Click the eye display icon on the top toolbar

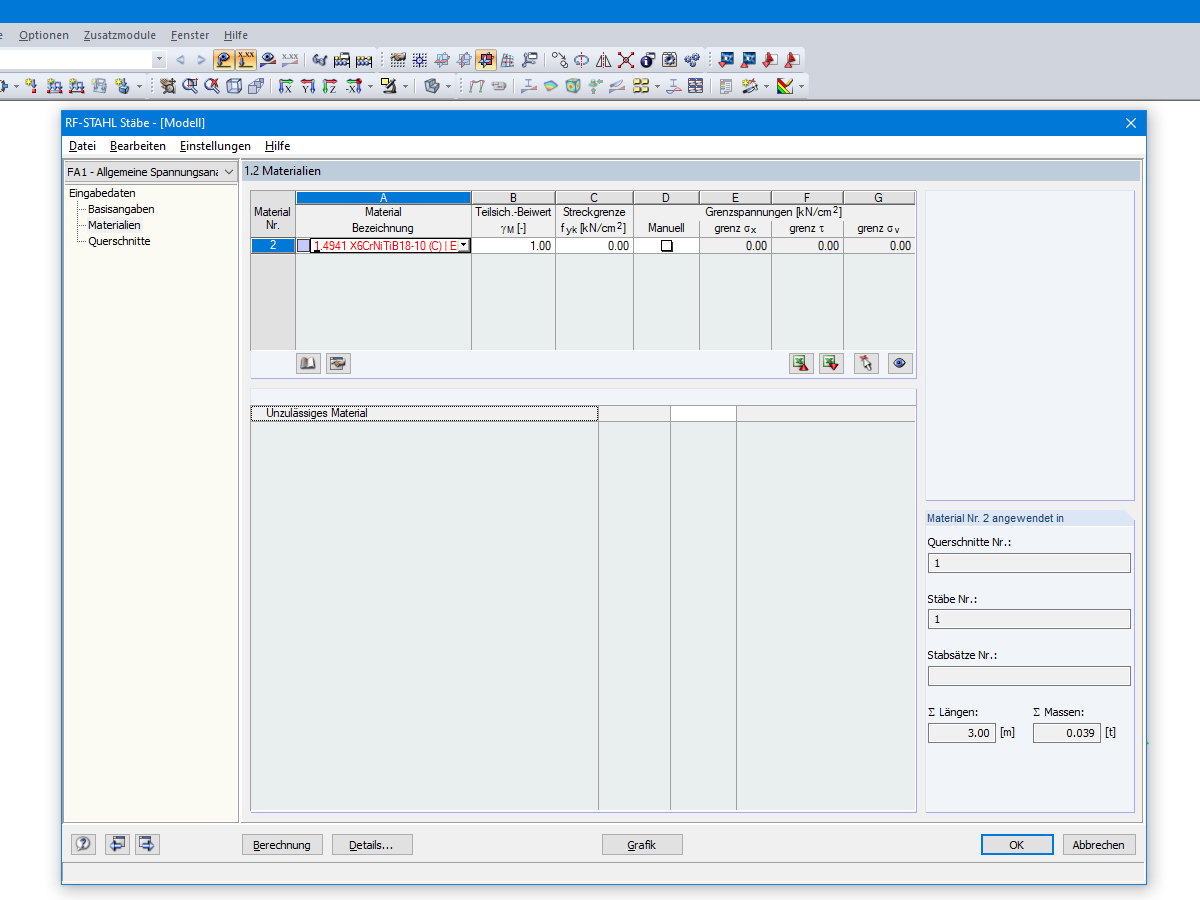(x=268, y=60)
